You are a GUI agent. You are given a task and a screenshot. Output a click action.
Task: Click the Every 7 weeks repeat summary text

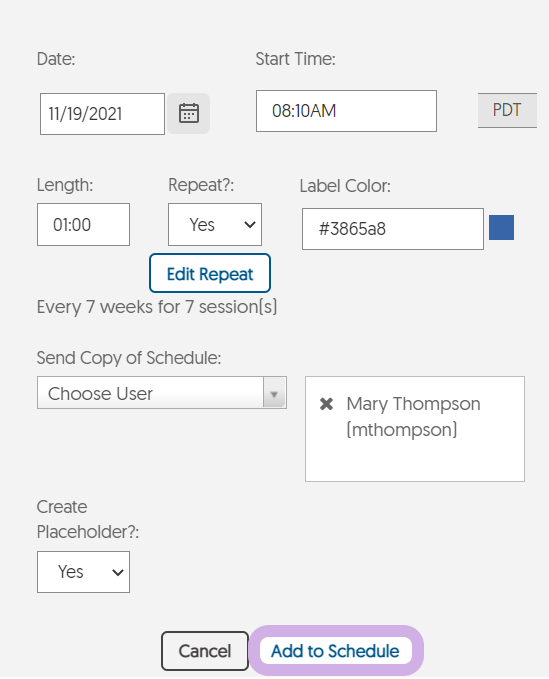pyautogui.click(x=157, y=307)
